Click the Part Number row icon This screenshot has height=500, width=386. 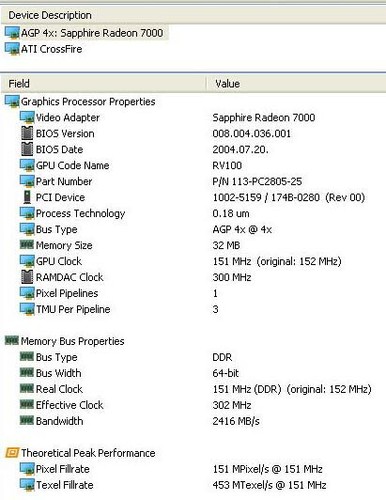(x=27, y=181)
